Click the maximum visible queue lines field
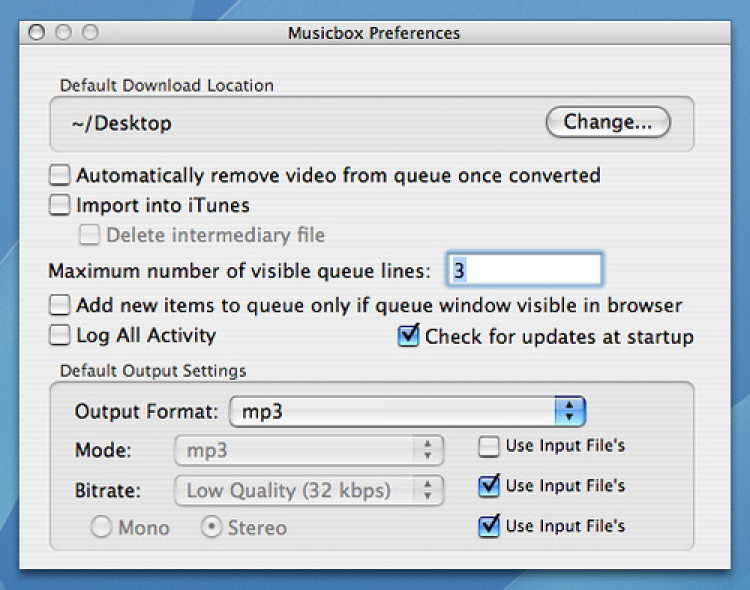Viewport: 750px width, 590px height. point(524,270)
